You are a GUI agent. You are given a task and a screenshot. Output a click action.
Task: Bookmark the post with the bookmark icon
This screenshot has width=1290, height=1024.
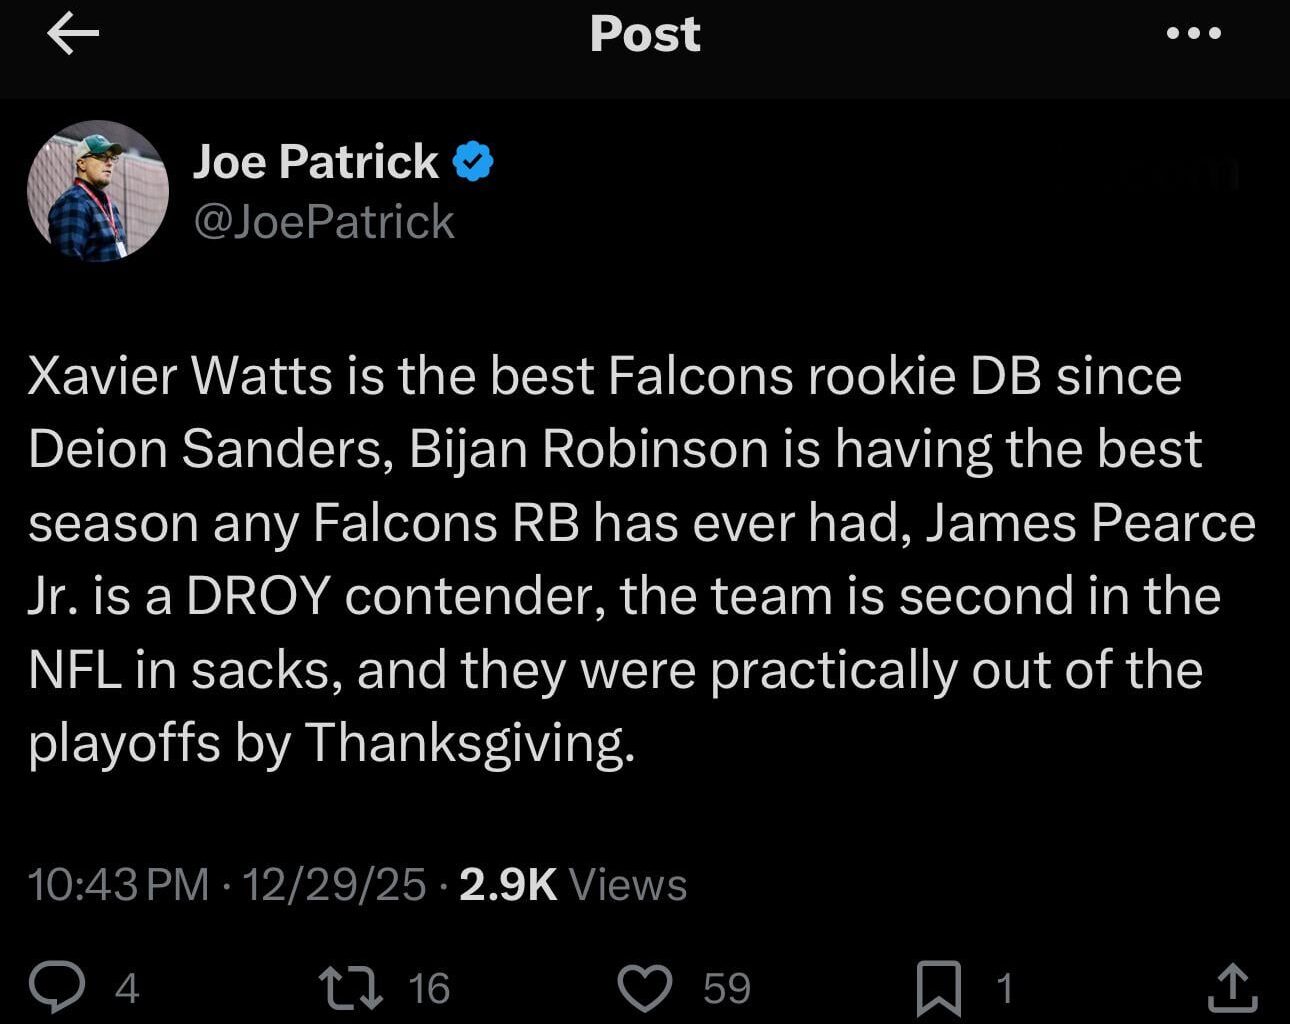[x=939, y=987]
